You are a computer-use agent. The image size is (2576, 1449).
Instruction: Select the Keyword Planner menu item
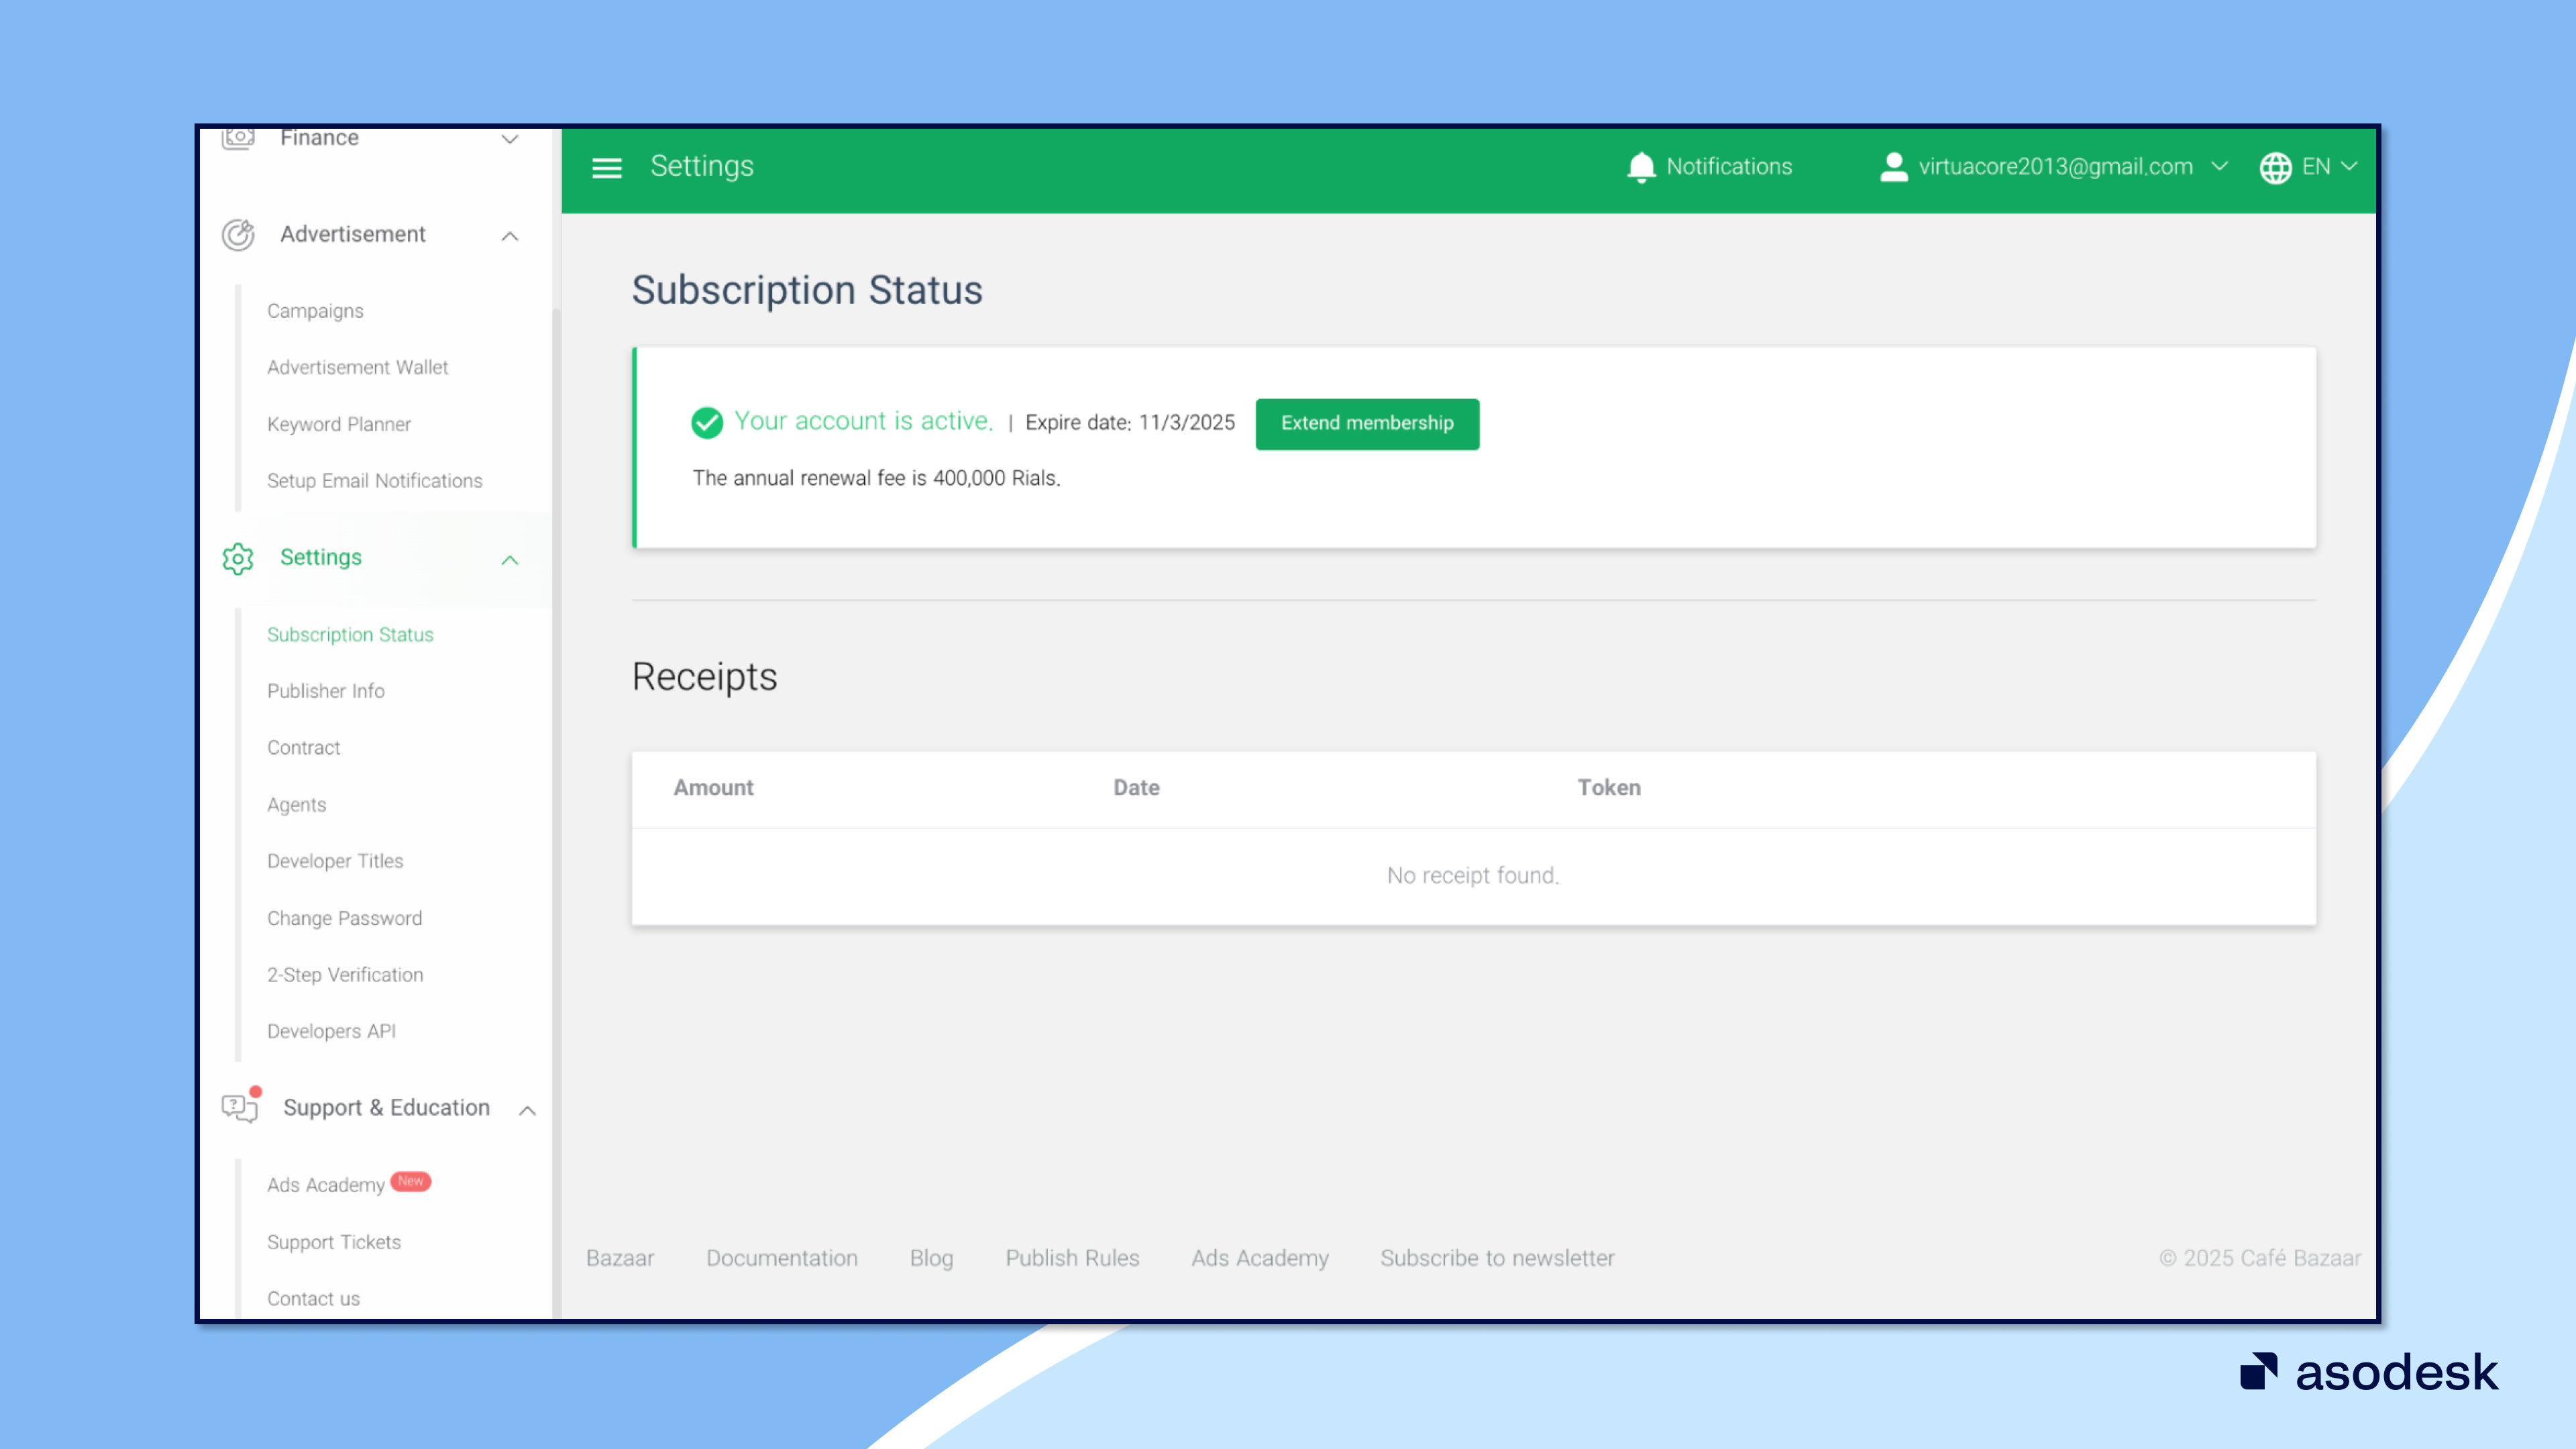click(339, 424)
